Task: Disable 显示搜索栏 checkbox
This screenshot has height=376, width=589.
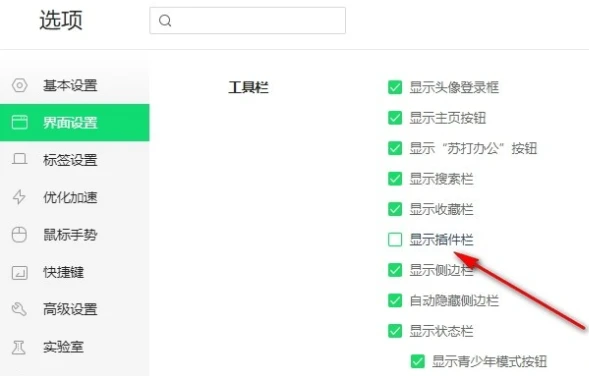Action: 395,179
